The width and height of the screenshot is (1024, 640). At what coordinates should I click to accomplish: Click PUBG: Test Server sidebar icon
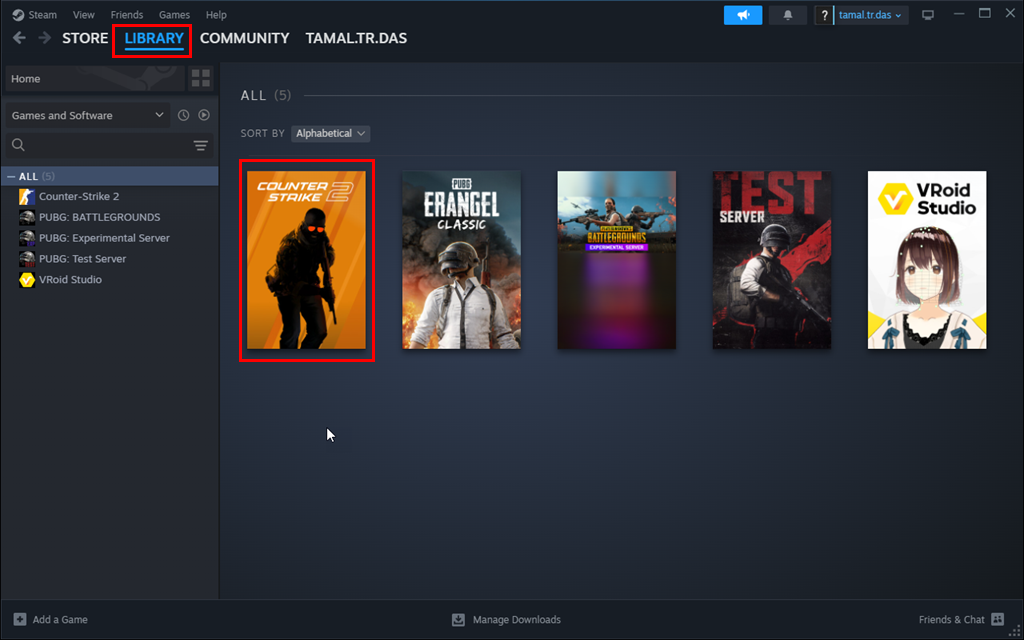(27, 259)
